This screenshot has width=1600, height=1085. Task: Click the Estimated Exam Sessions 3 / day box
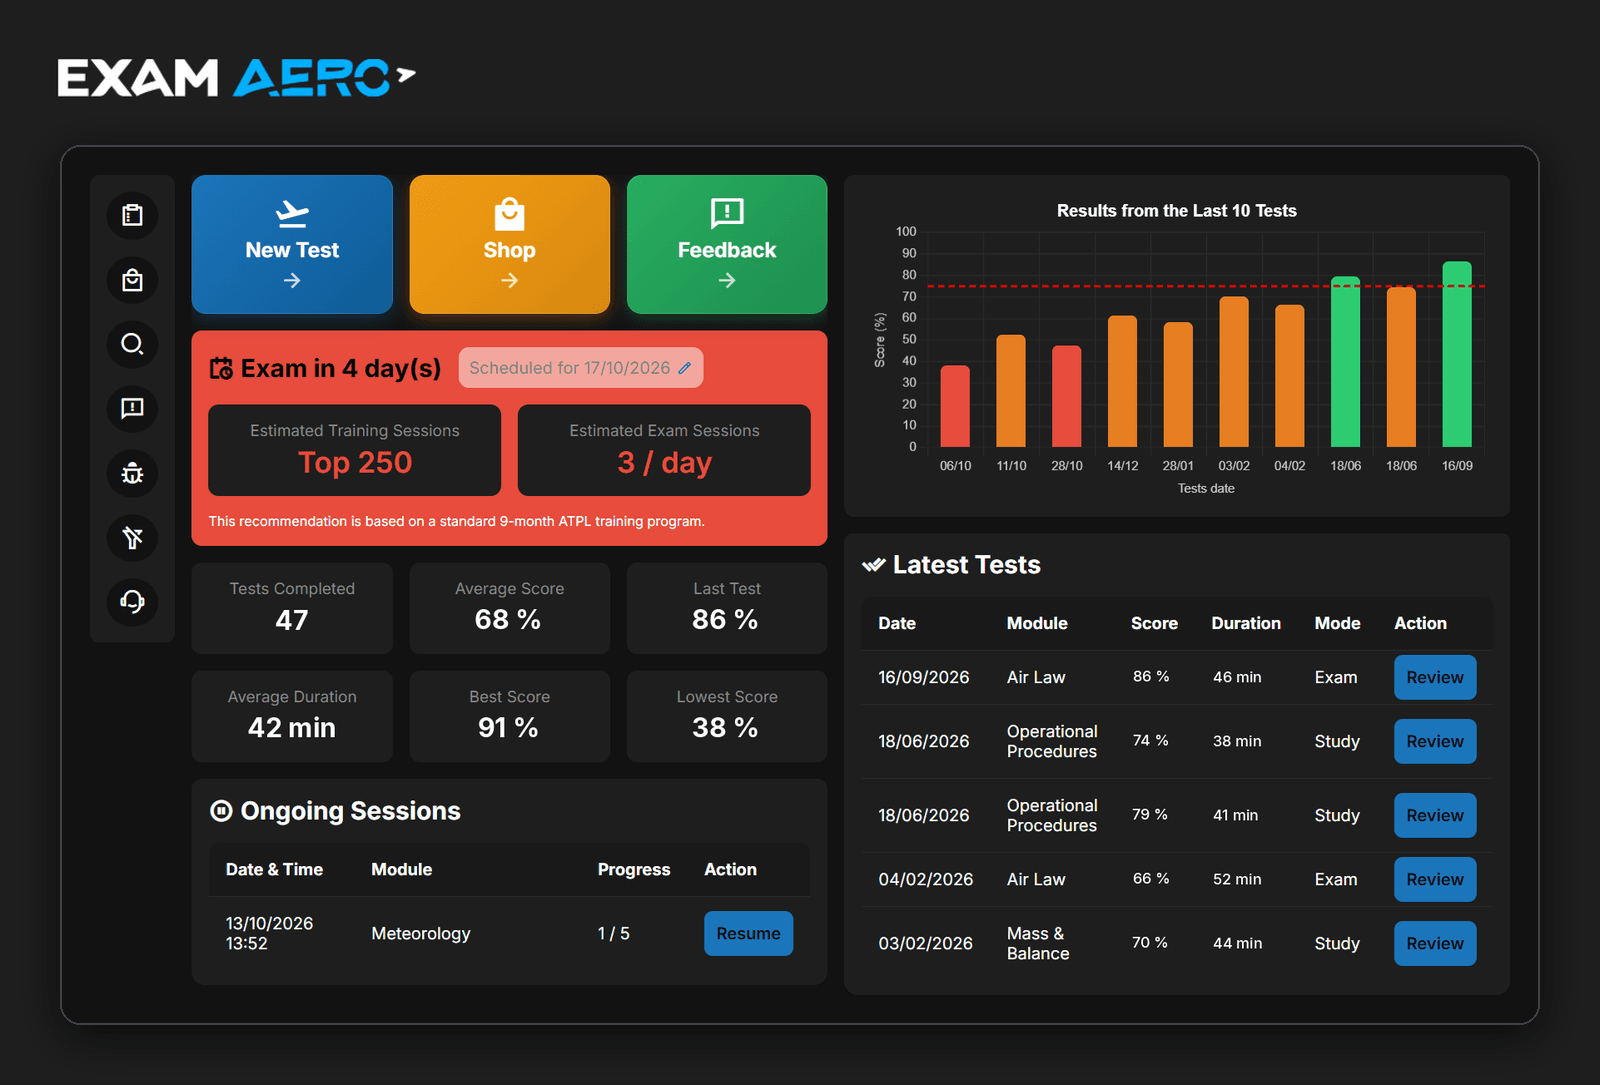(664, 450)
